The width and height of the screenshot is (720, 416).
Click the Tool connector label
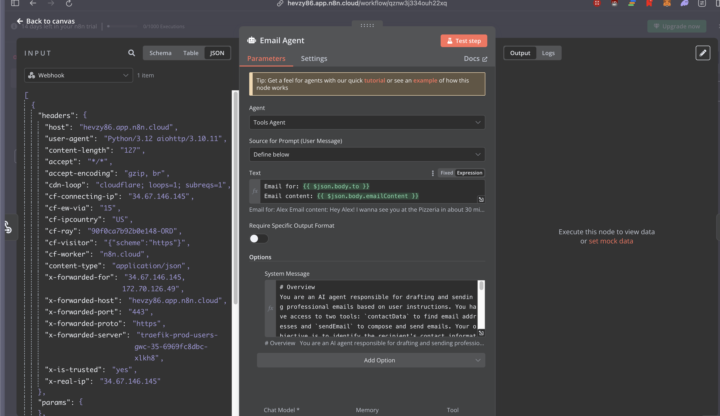pos(453,410)
